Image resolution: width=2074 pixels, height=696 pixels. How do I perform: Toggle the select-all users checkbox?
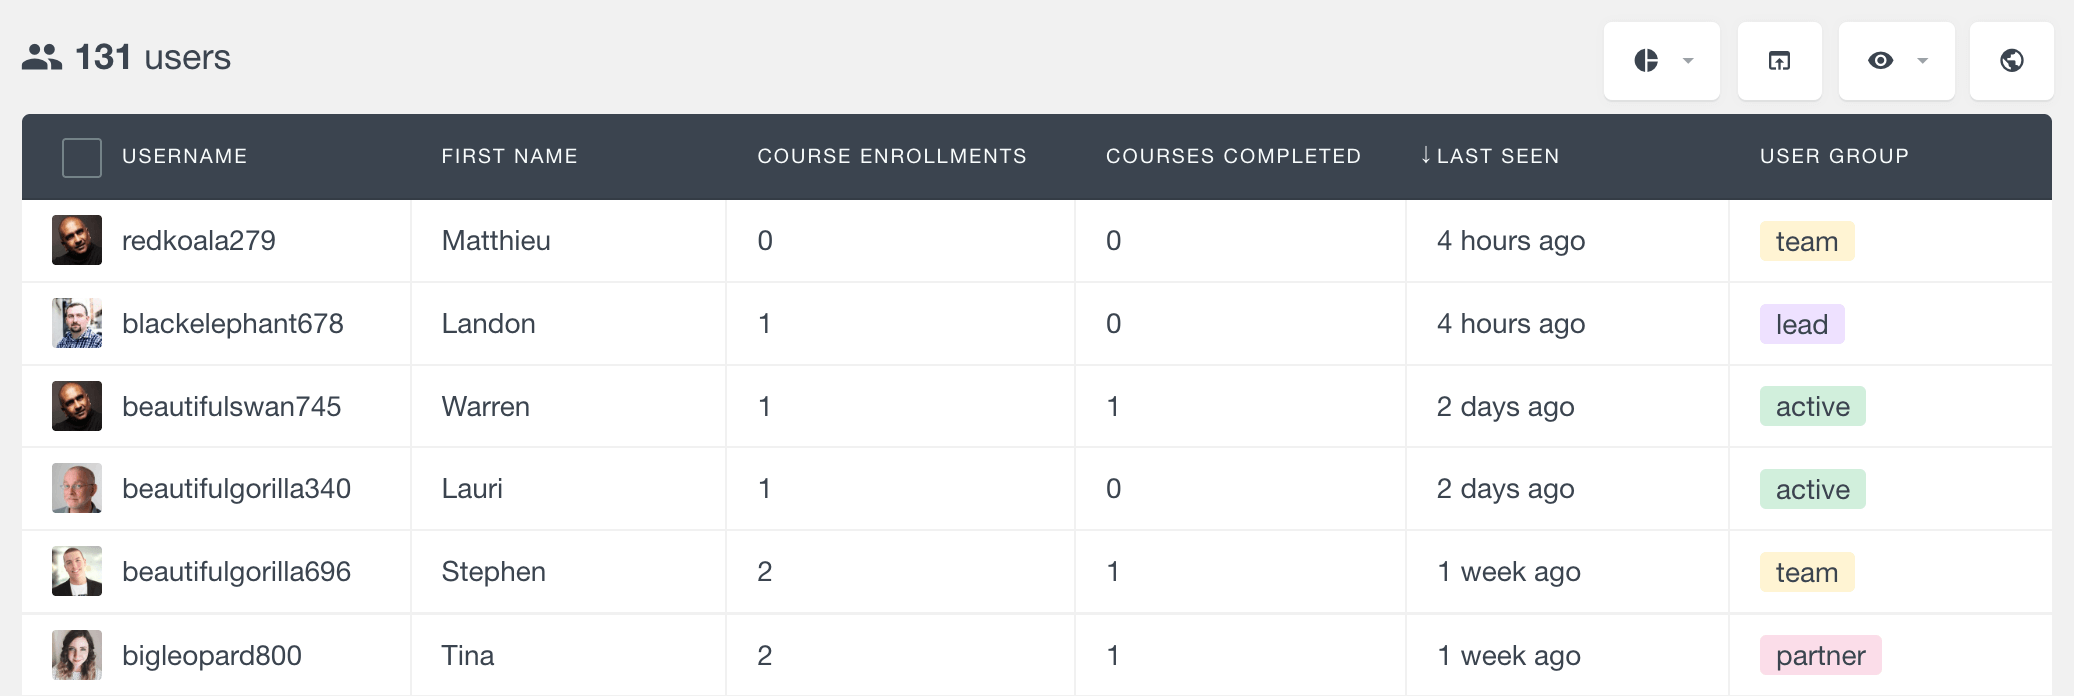(x=81, y=157)
